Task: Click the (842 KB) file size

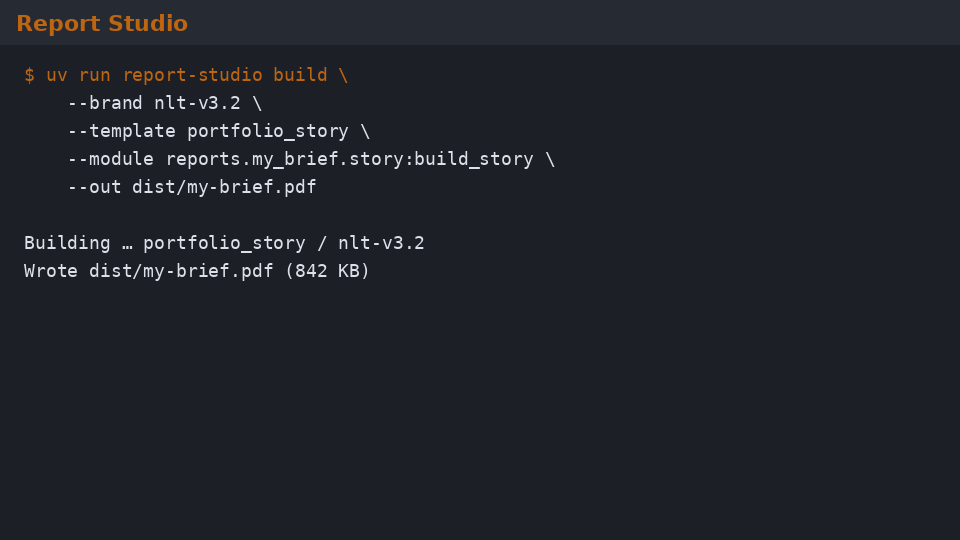Action: 328,271
